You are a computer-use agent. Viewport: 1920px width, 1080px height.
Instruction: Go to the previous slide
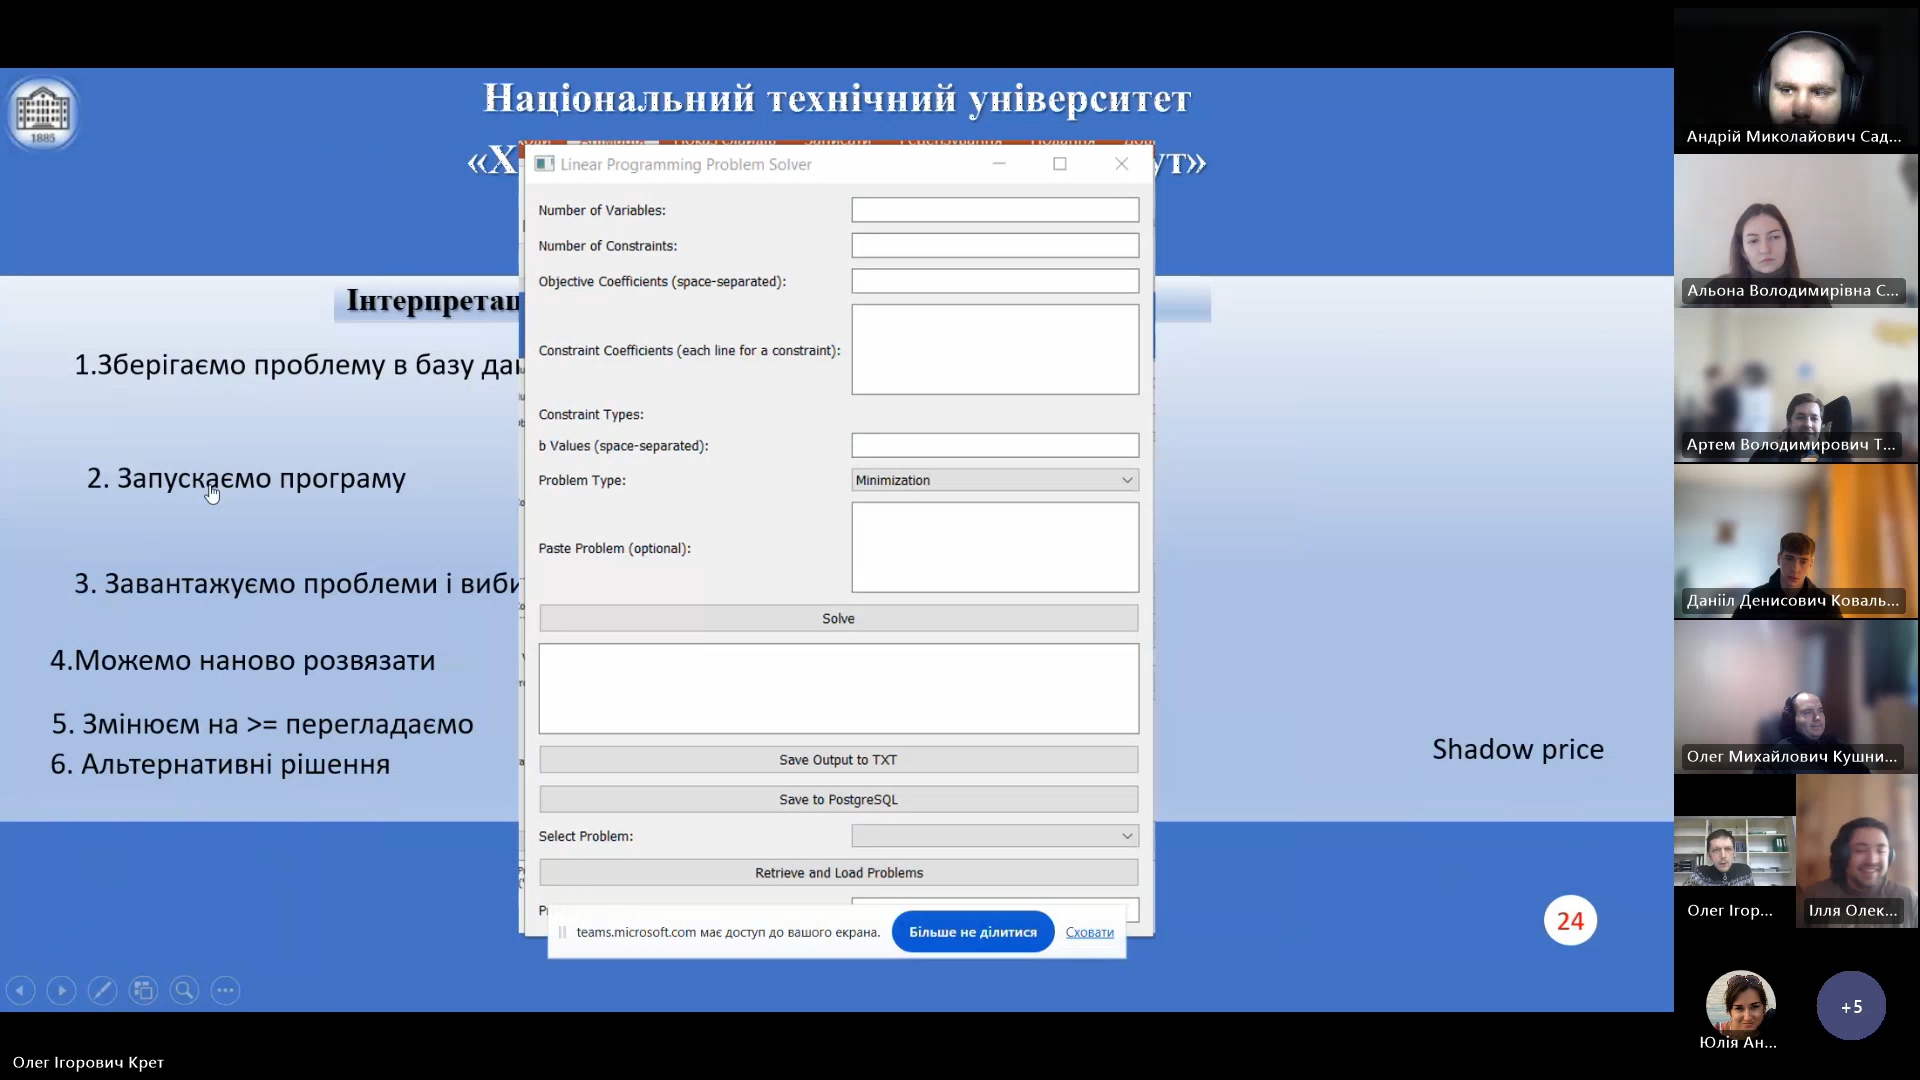(x=20, y=990)
